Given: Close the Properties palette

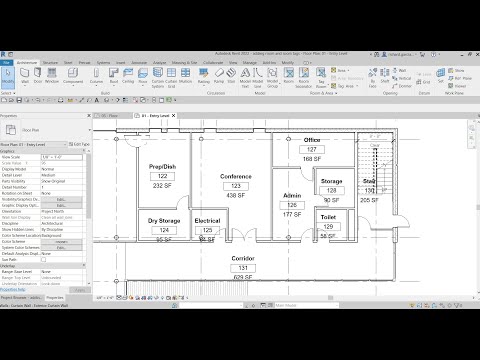Looking at the screenshot, I should click(89, 116).
